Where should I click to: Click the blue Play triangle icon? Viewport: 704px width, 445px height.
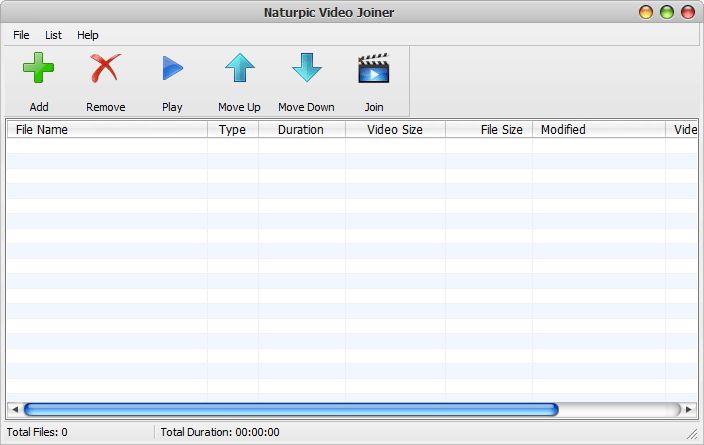coord(172,68)
